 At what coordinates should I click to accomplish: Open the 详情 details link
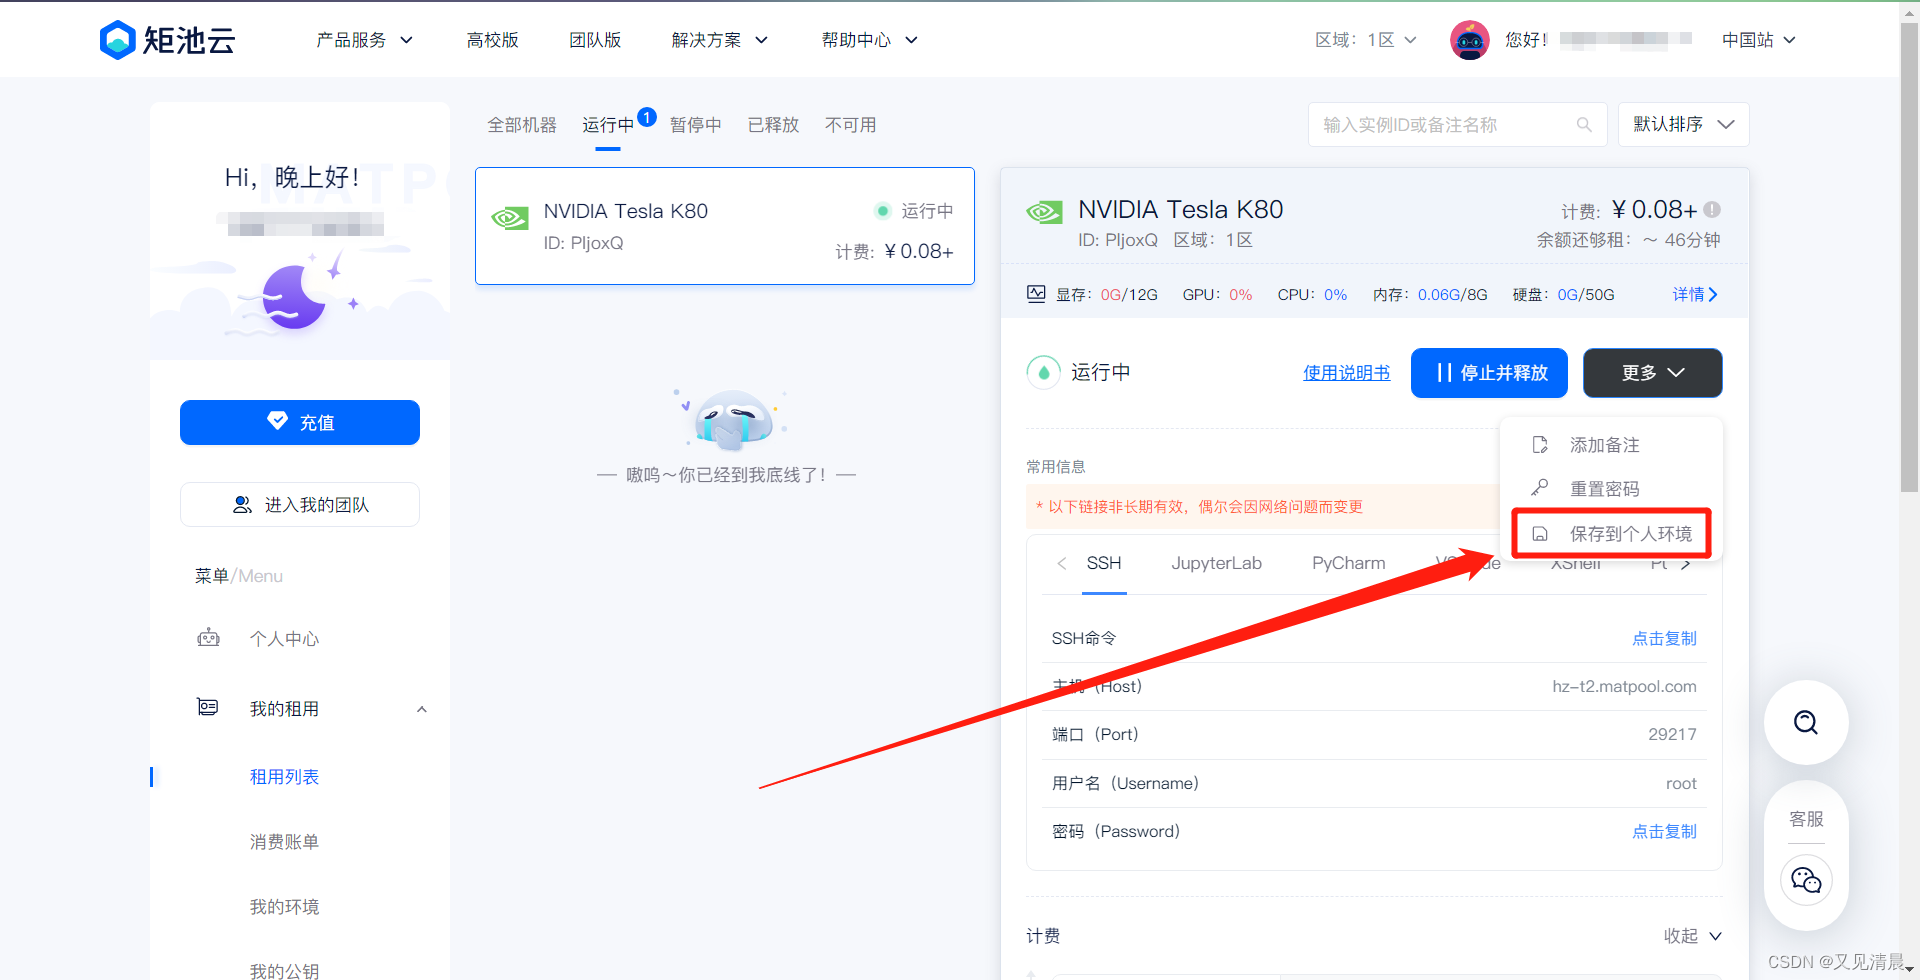tap(1695, 294)
